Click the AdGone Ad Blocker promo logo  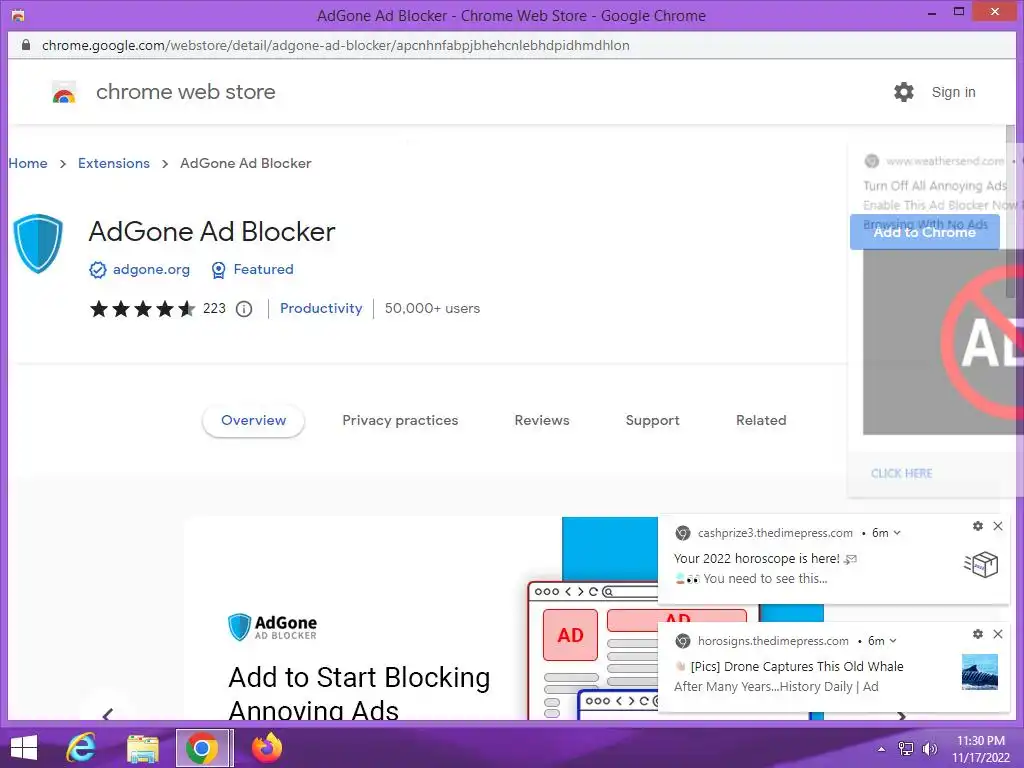(272, 627)
